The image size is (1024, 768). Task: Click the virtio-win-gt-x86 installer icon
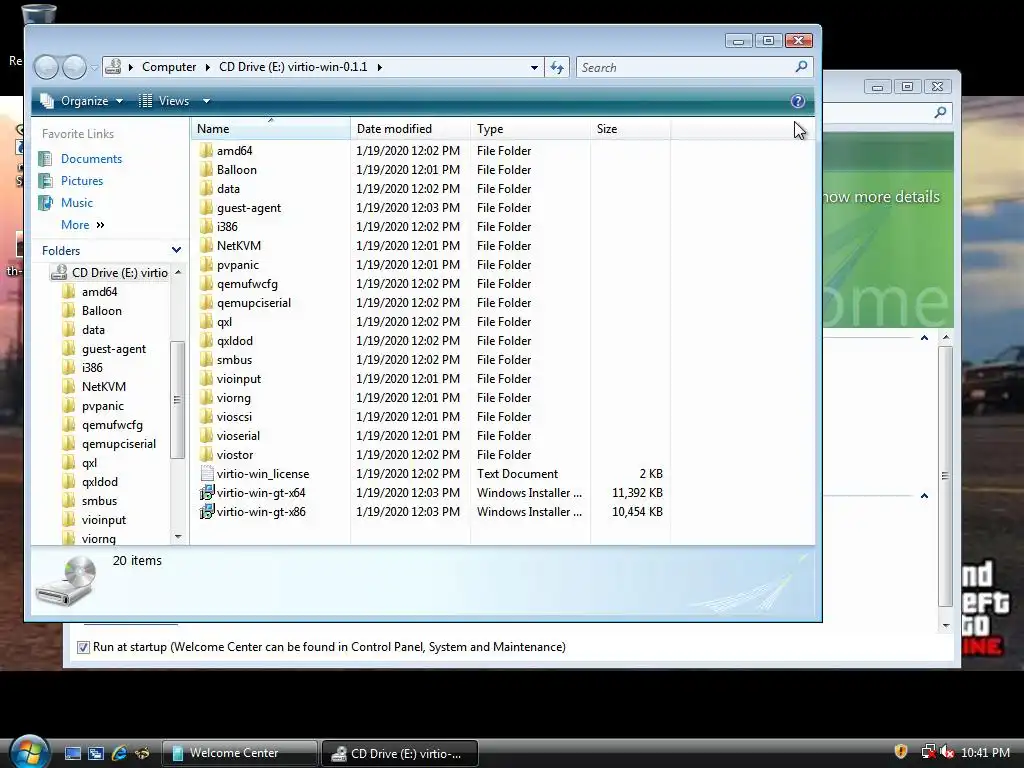click(x=206, y=512)
